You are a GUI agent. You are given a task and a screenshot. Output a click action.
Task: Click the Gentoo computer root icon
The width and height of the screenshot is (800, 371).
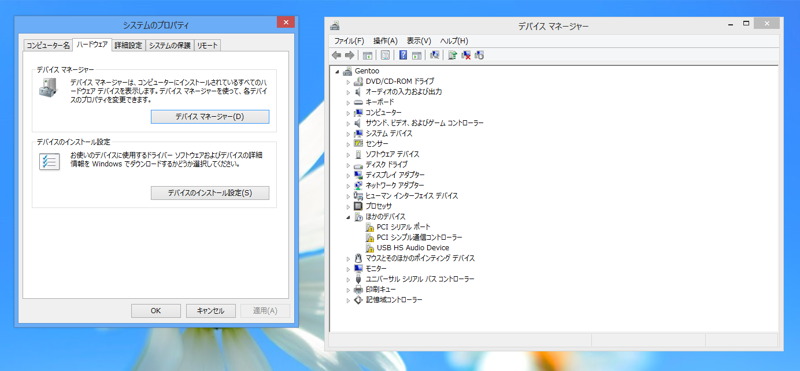coord(347,71)
